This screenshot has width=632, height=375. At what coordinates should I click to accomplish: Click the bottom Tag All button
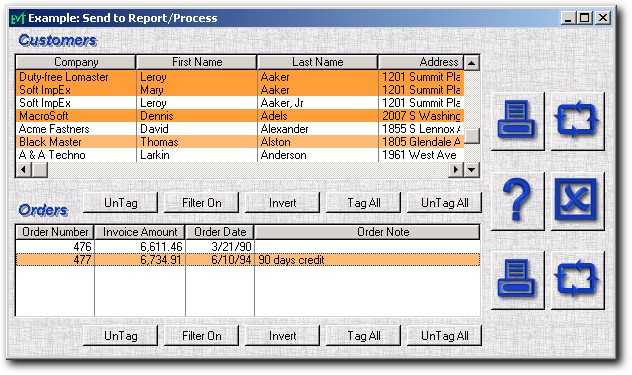[x=364, y=335]
